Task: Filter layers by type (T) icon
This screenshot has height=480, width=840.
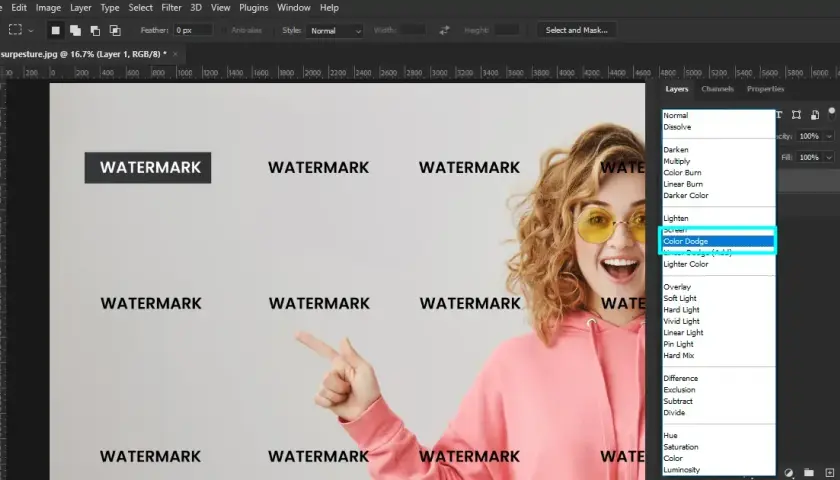Action: (779, 115)
